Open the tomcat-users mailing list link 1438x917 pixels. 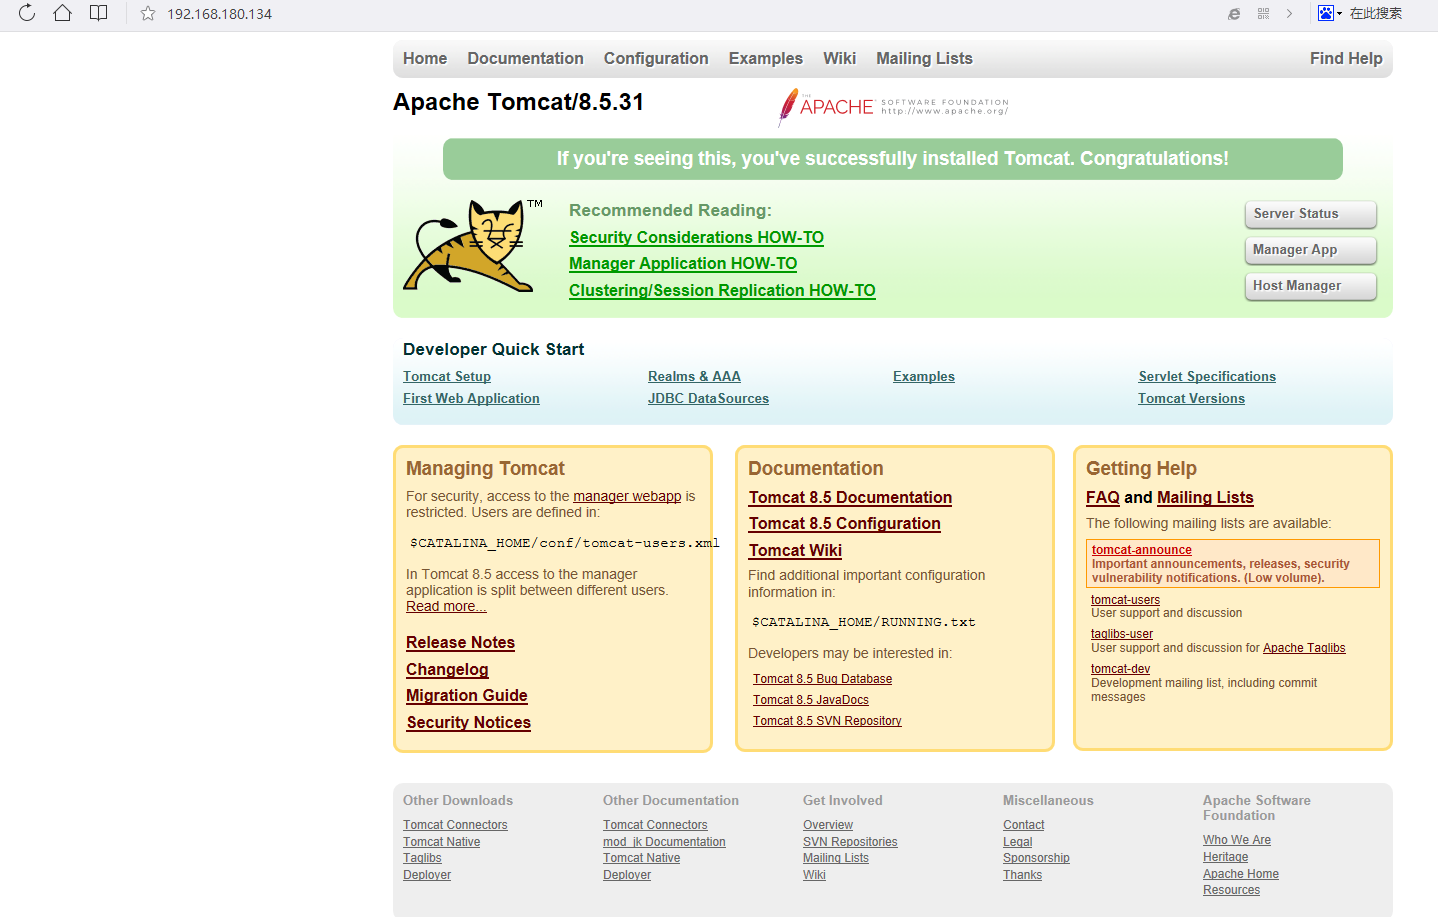pos(1125,600)
